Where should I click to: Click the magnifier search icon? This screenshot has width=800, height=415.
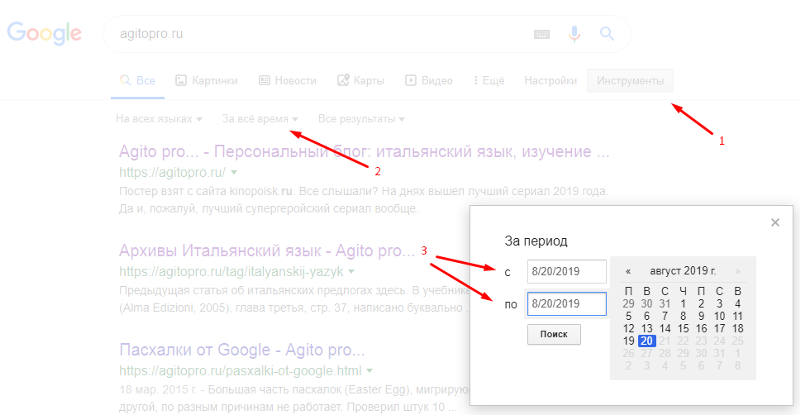[x=607, y=34]
